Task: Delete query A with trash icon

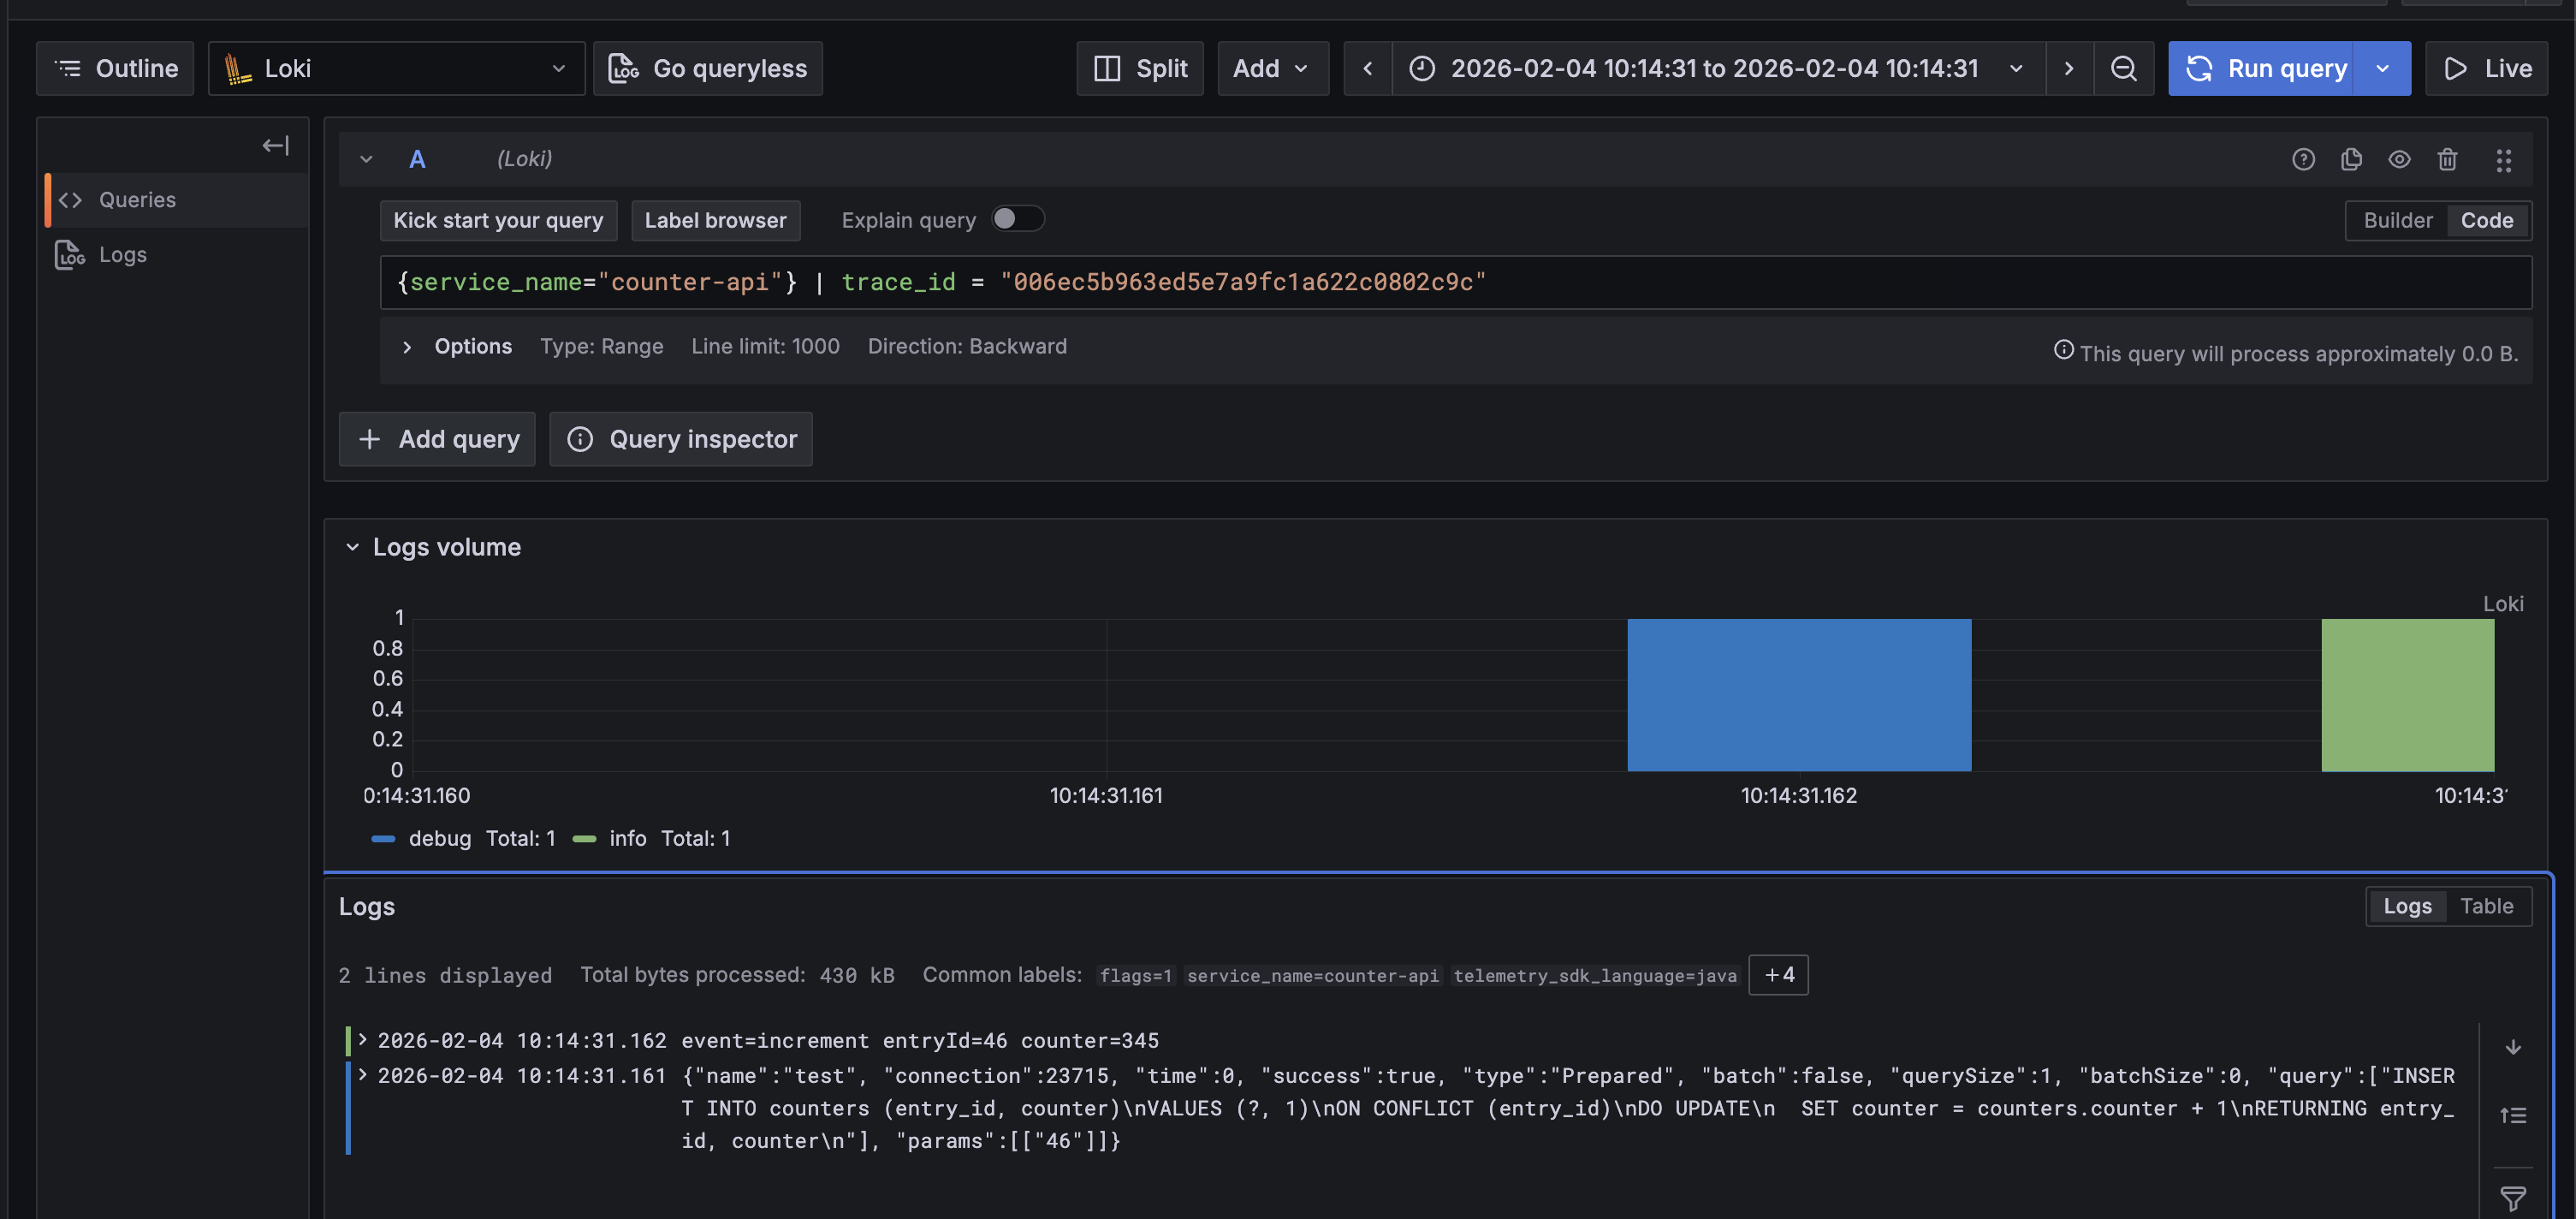Action: (x=2447, y=159)
